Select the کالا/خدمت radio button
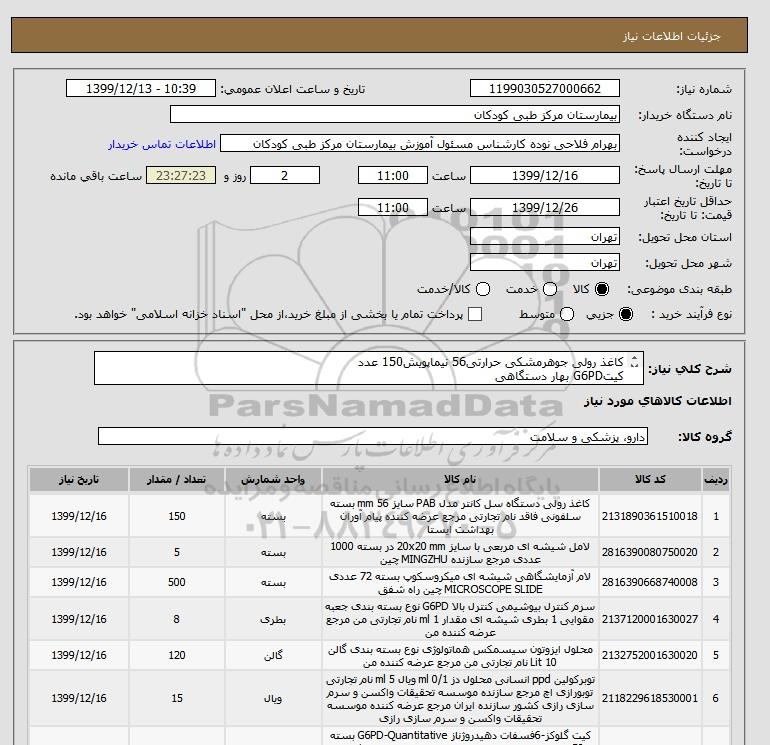This screenshot has width=770, height=745. pyautogui.click(x=483, y=289)
